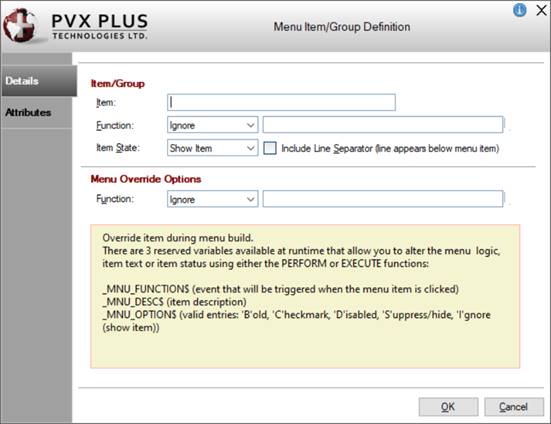This screenshot has height=424, width=551.
Task: Click the blue info help icon
Action: coord(520,10)
